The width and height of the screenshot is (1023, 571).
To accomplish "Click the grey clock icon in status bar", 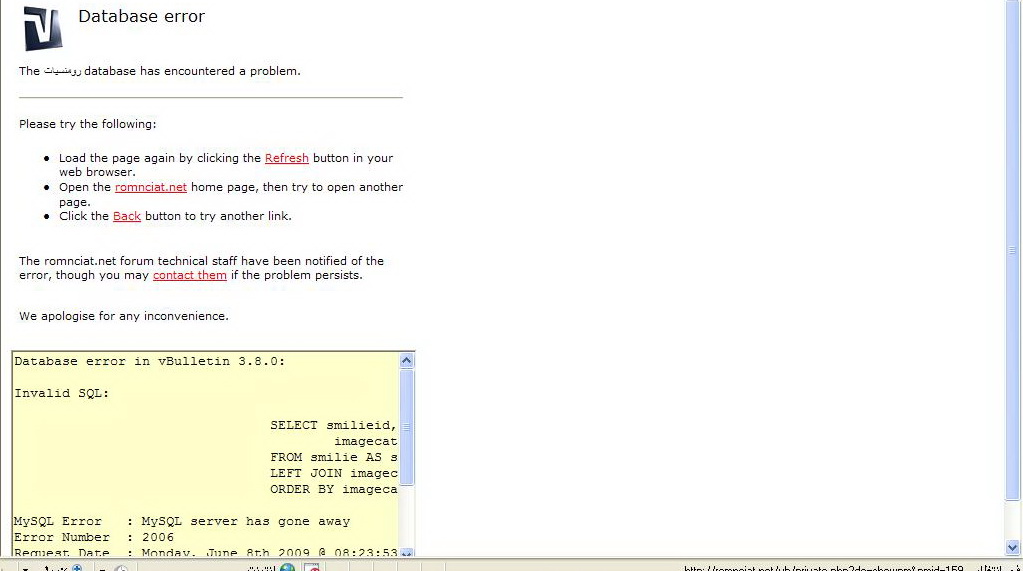I will pyautogui.click(x=121, y=568).
